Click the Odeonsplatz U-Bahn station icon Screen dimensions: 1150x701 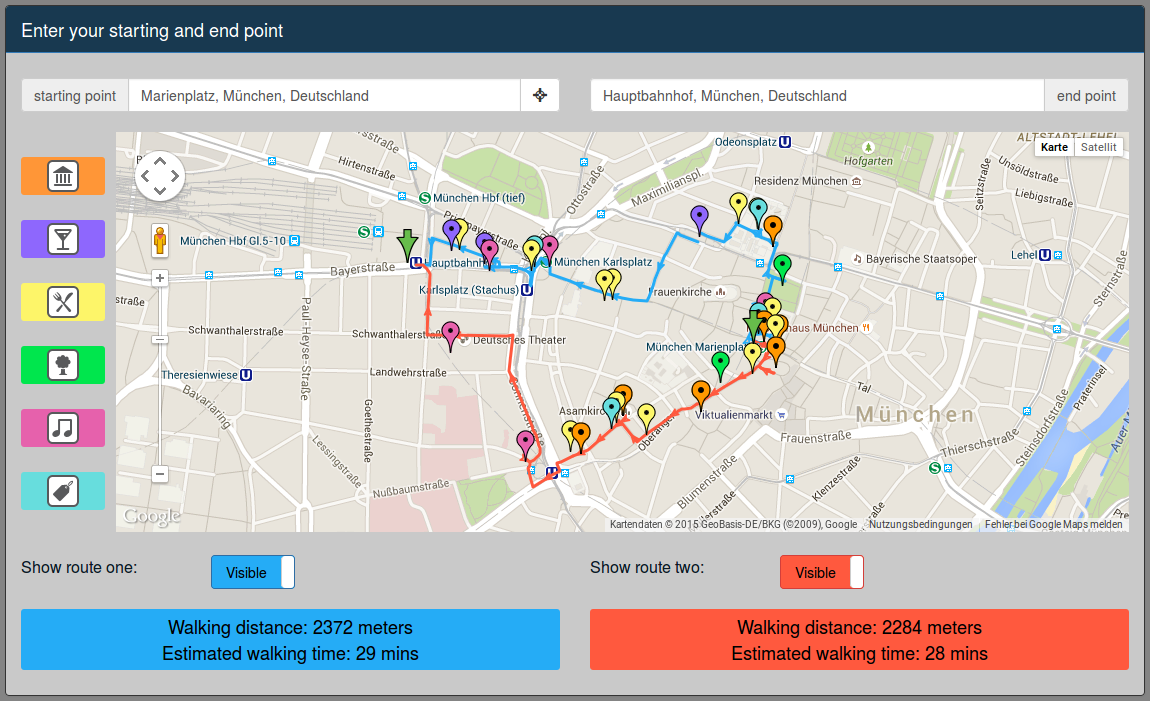pyautogui.click(x=785, y=142)
